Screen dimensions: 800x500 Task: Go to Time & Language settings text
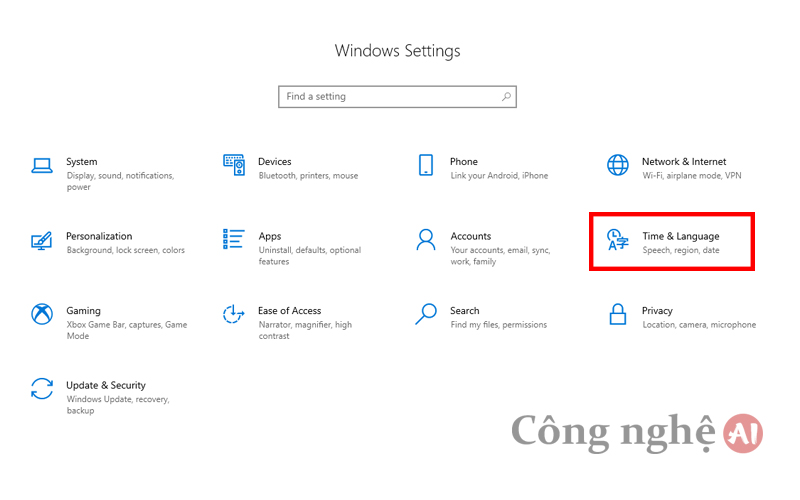tap(681, 236)
